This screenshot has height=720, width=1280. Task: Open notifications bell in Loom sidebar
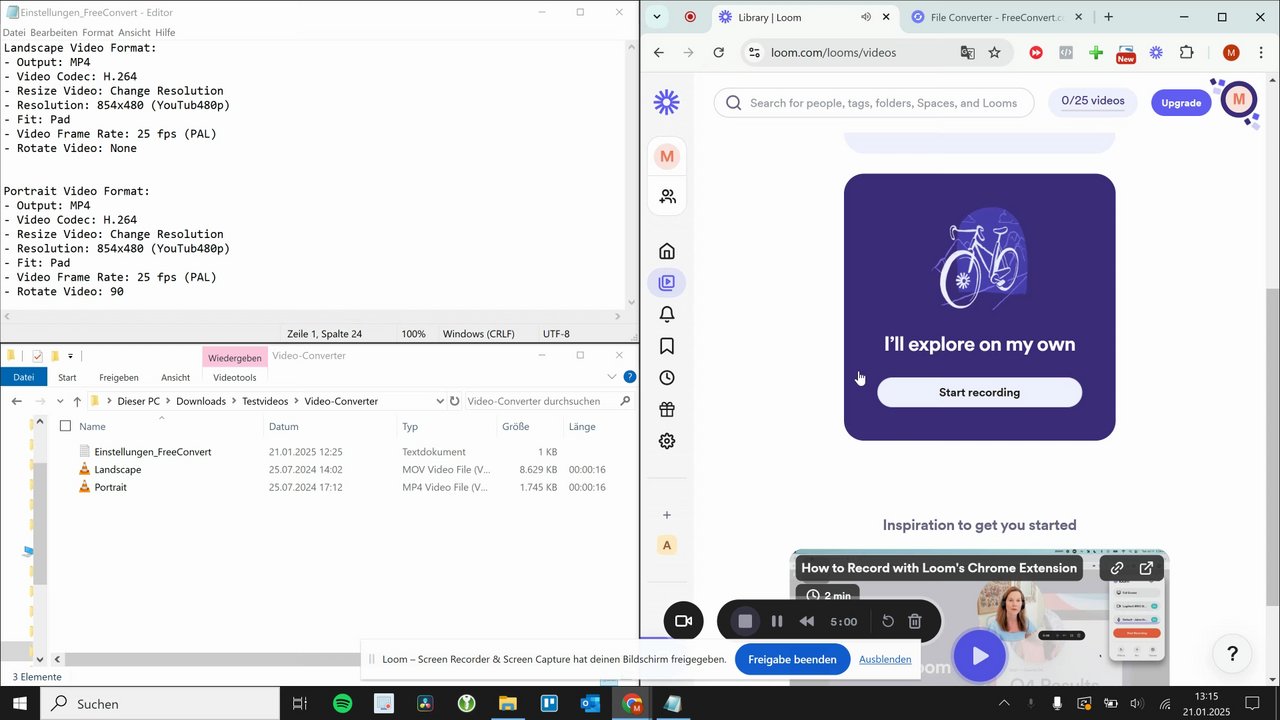[667, 314]
